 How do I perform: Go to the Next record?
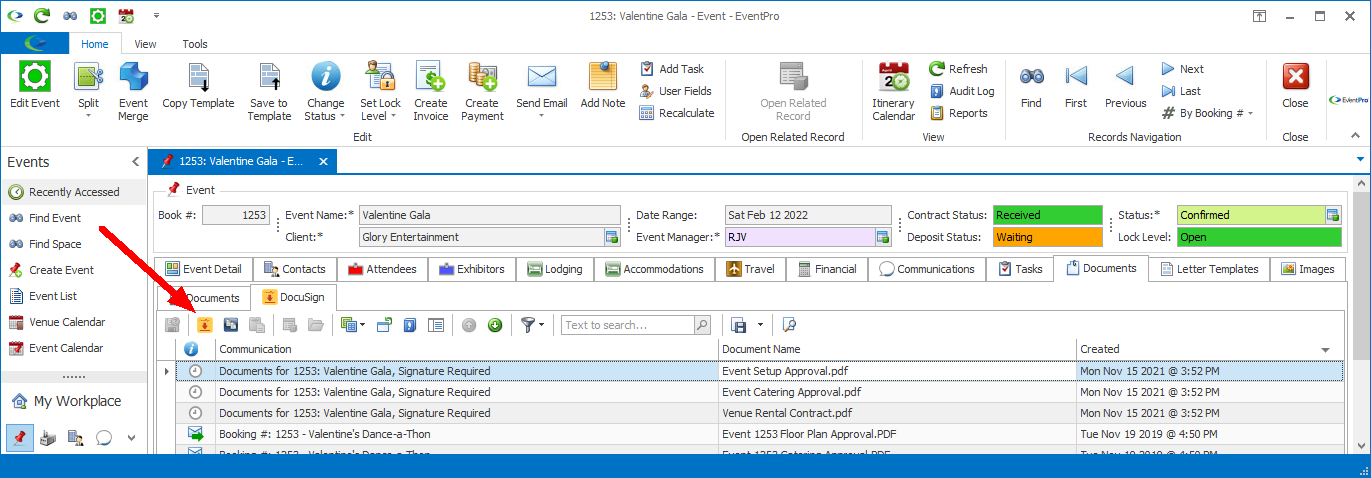pos(1182,69)
